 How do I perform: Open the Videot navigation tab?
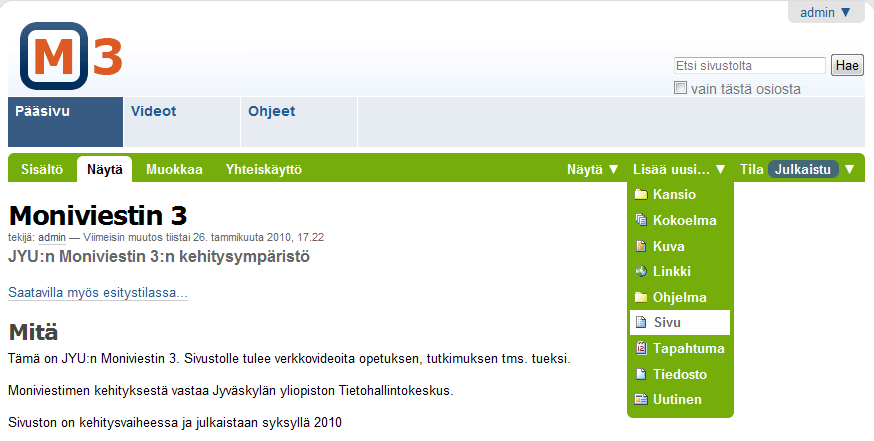click(x=182, y=122)
